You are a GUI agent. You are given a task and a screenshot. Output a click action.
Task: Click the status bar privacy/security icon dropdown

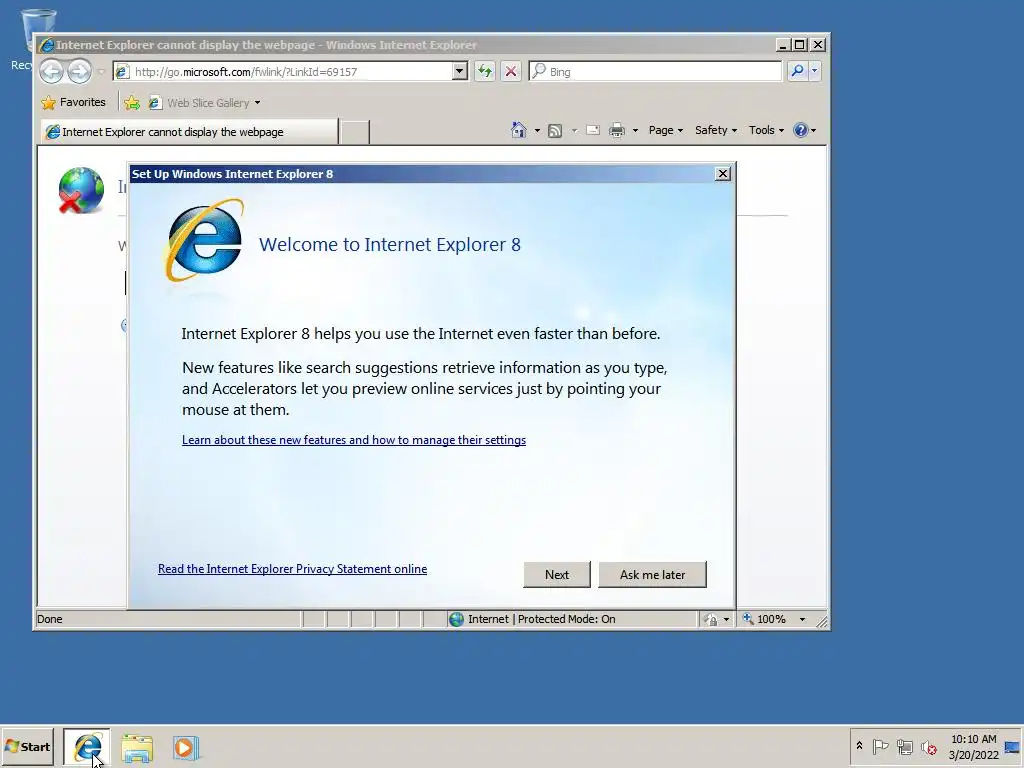717,619
